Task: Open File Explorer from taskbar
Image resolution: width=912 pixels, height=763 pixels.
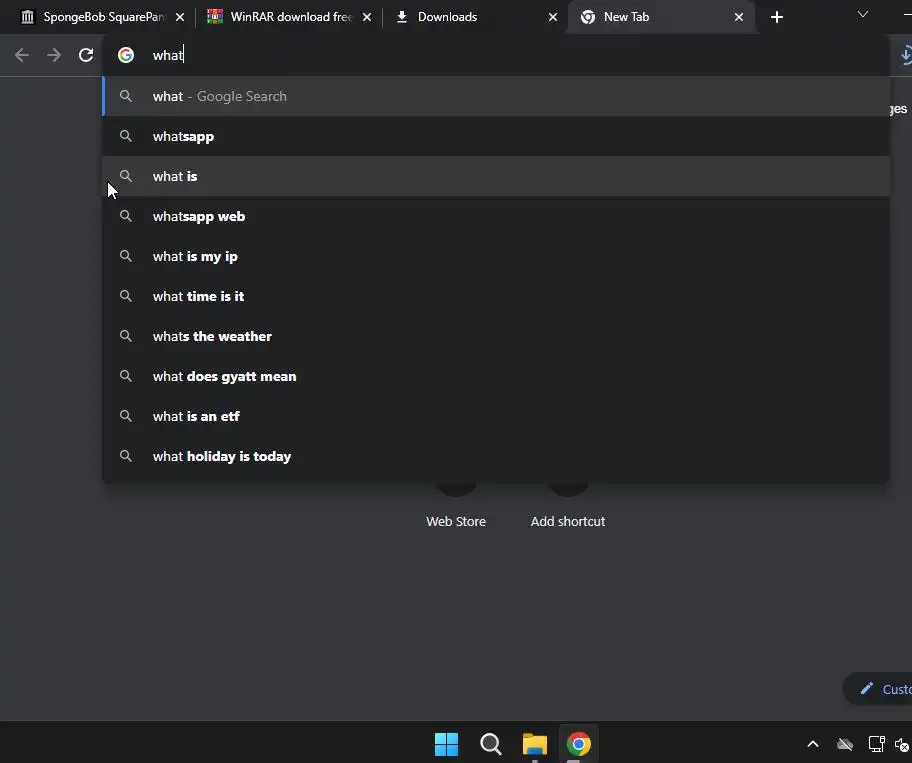Action: coord(535,744)
